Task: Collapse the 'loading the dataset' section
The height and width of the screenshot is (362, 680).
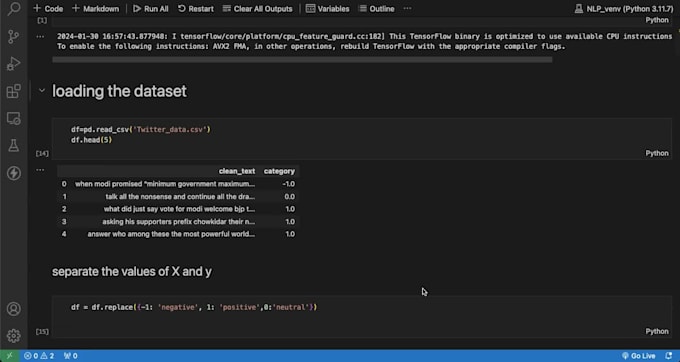Action: (42, 91)
